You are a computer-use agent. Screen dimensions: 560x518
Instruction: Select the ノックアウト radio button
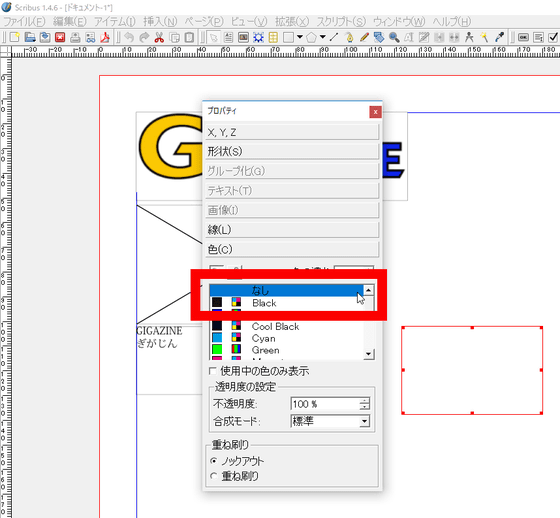[214, 461]
